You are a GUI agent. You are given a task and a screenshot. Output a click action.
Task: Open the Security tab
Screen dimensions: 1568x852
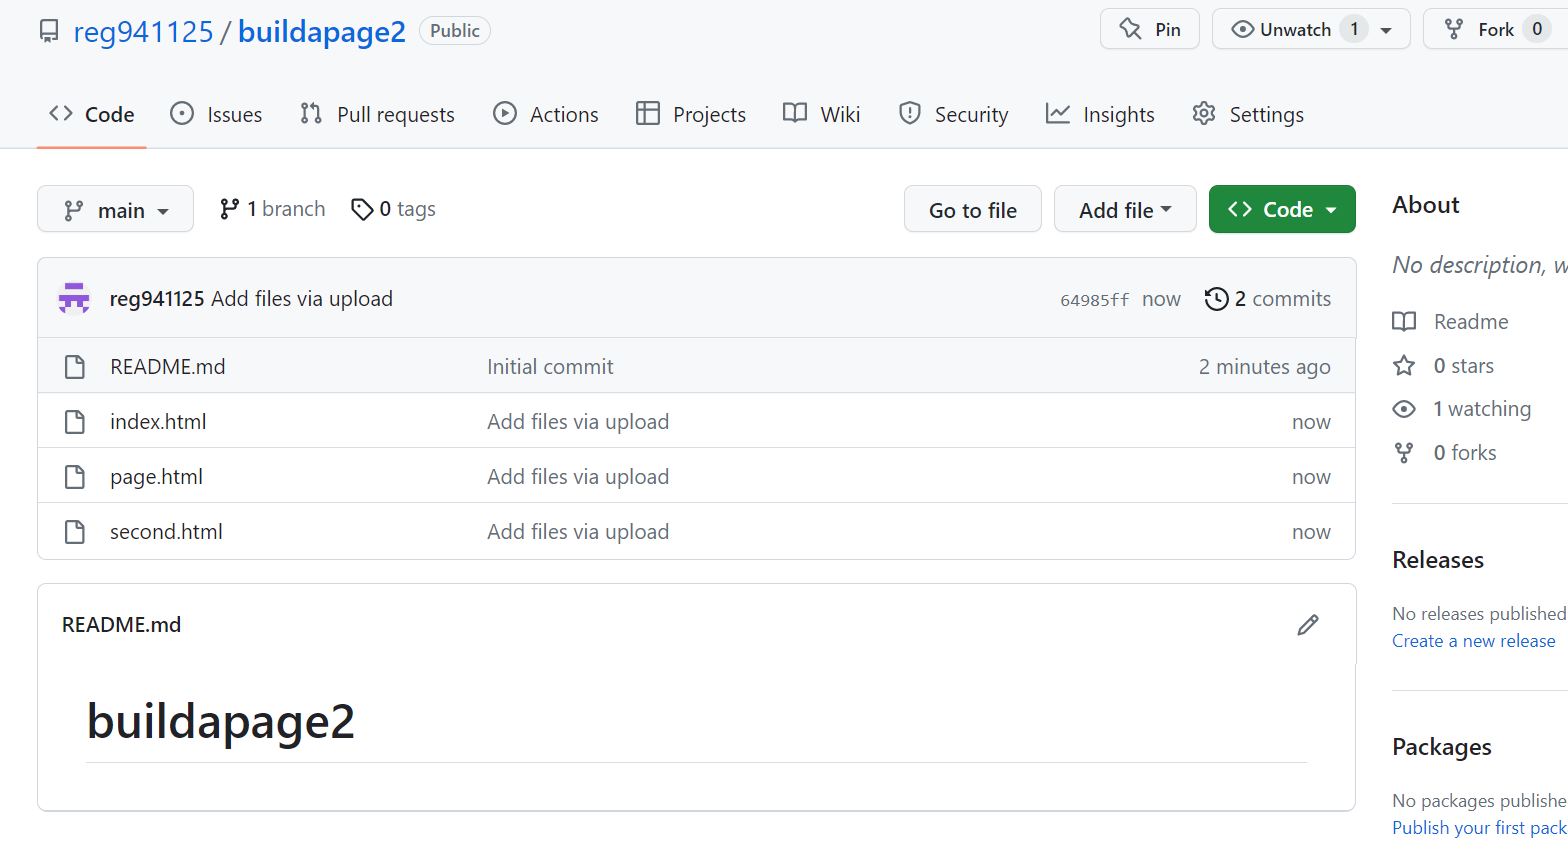point(953,114)
